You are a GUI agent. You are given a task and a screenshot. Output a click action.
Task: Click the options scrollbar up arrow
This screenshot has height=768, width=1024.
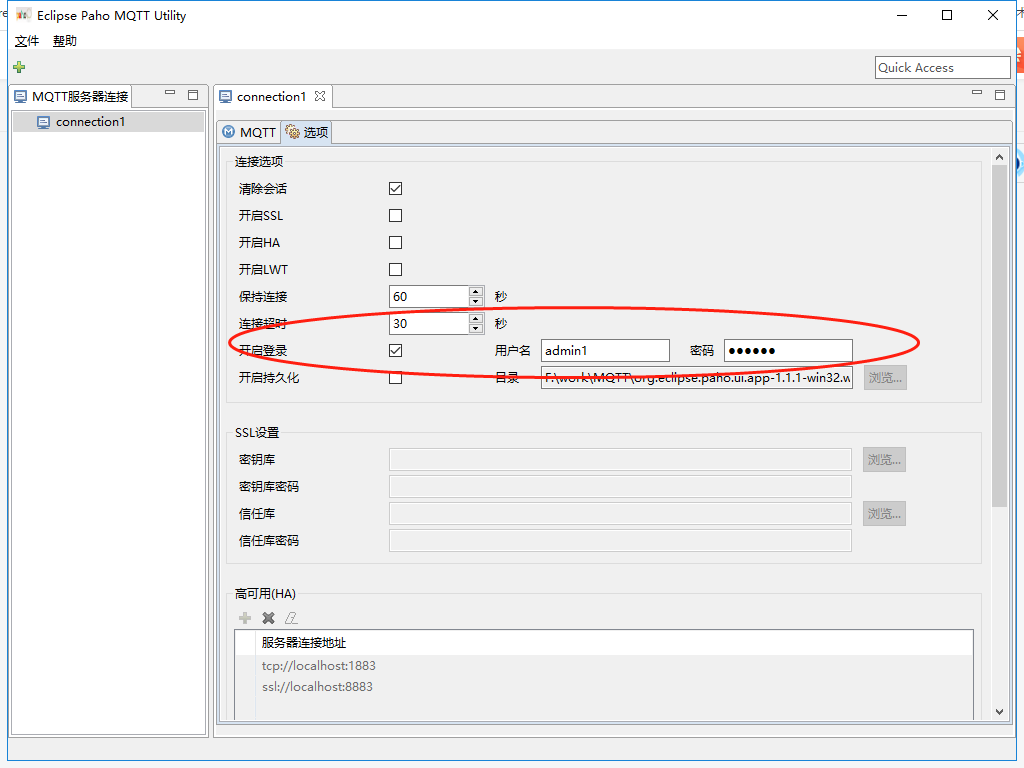pyautogui.click(x=999, y=157)
